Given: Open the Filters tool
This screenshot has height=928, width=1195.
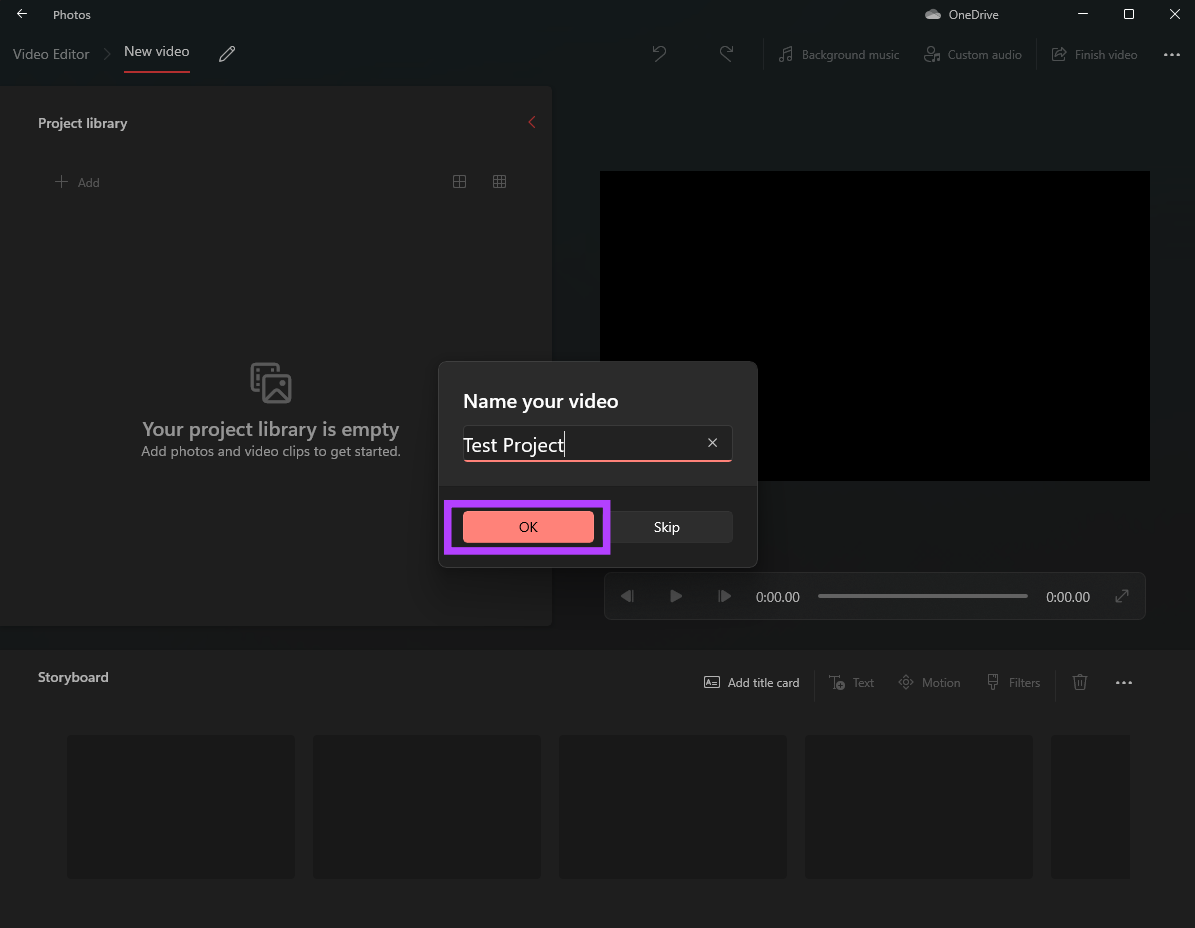Looking at the screenshot, I should click(x=1013, y=682).
